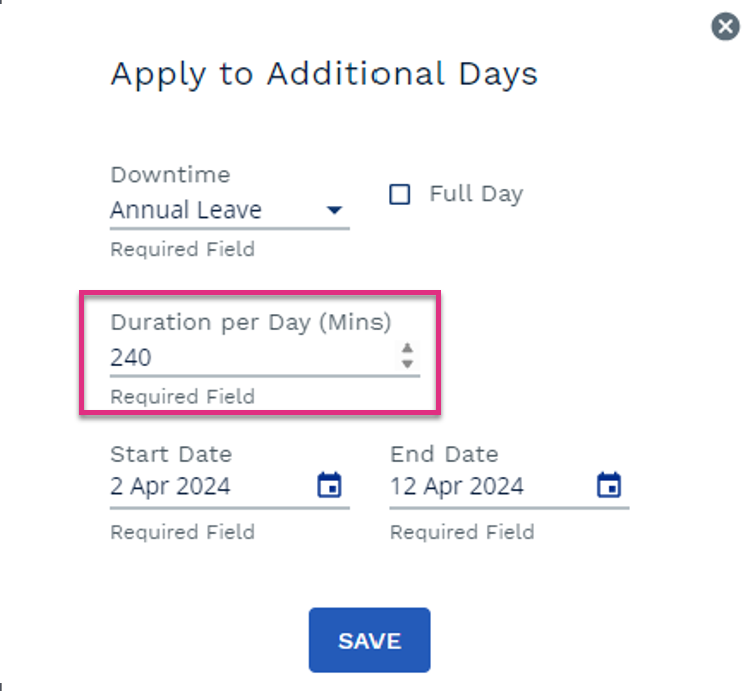Click Required Field hint under Downtime

(183, 249)
